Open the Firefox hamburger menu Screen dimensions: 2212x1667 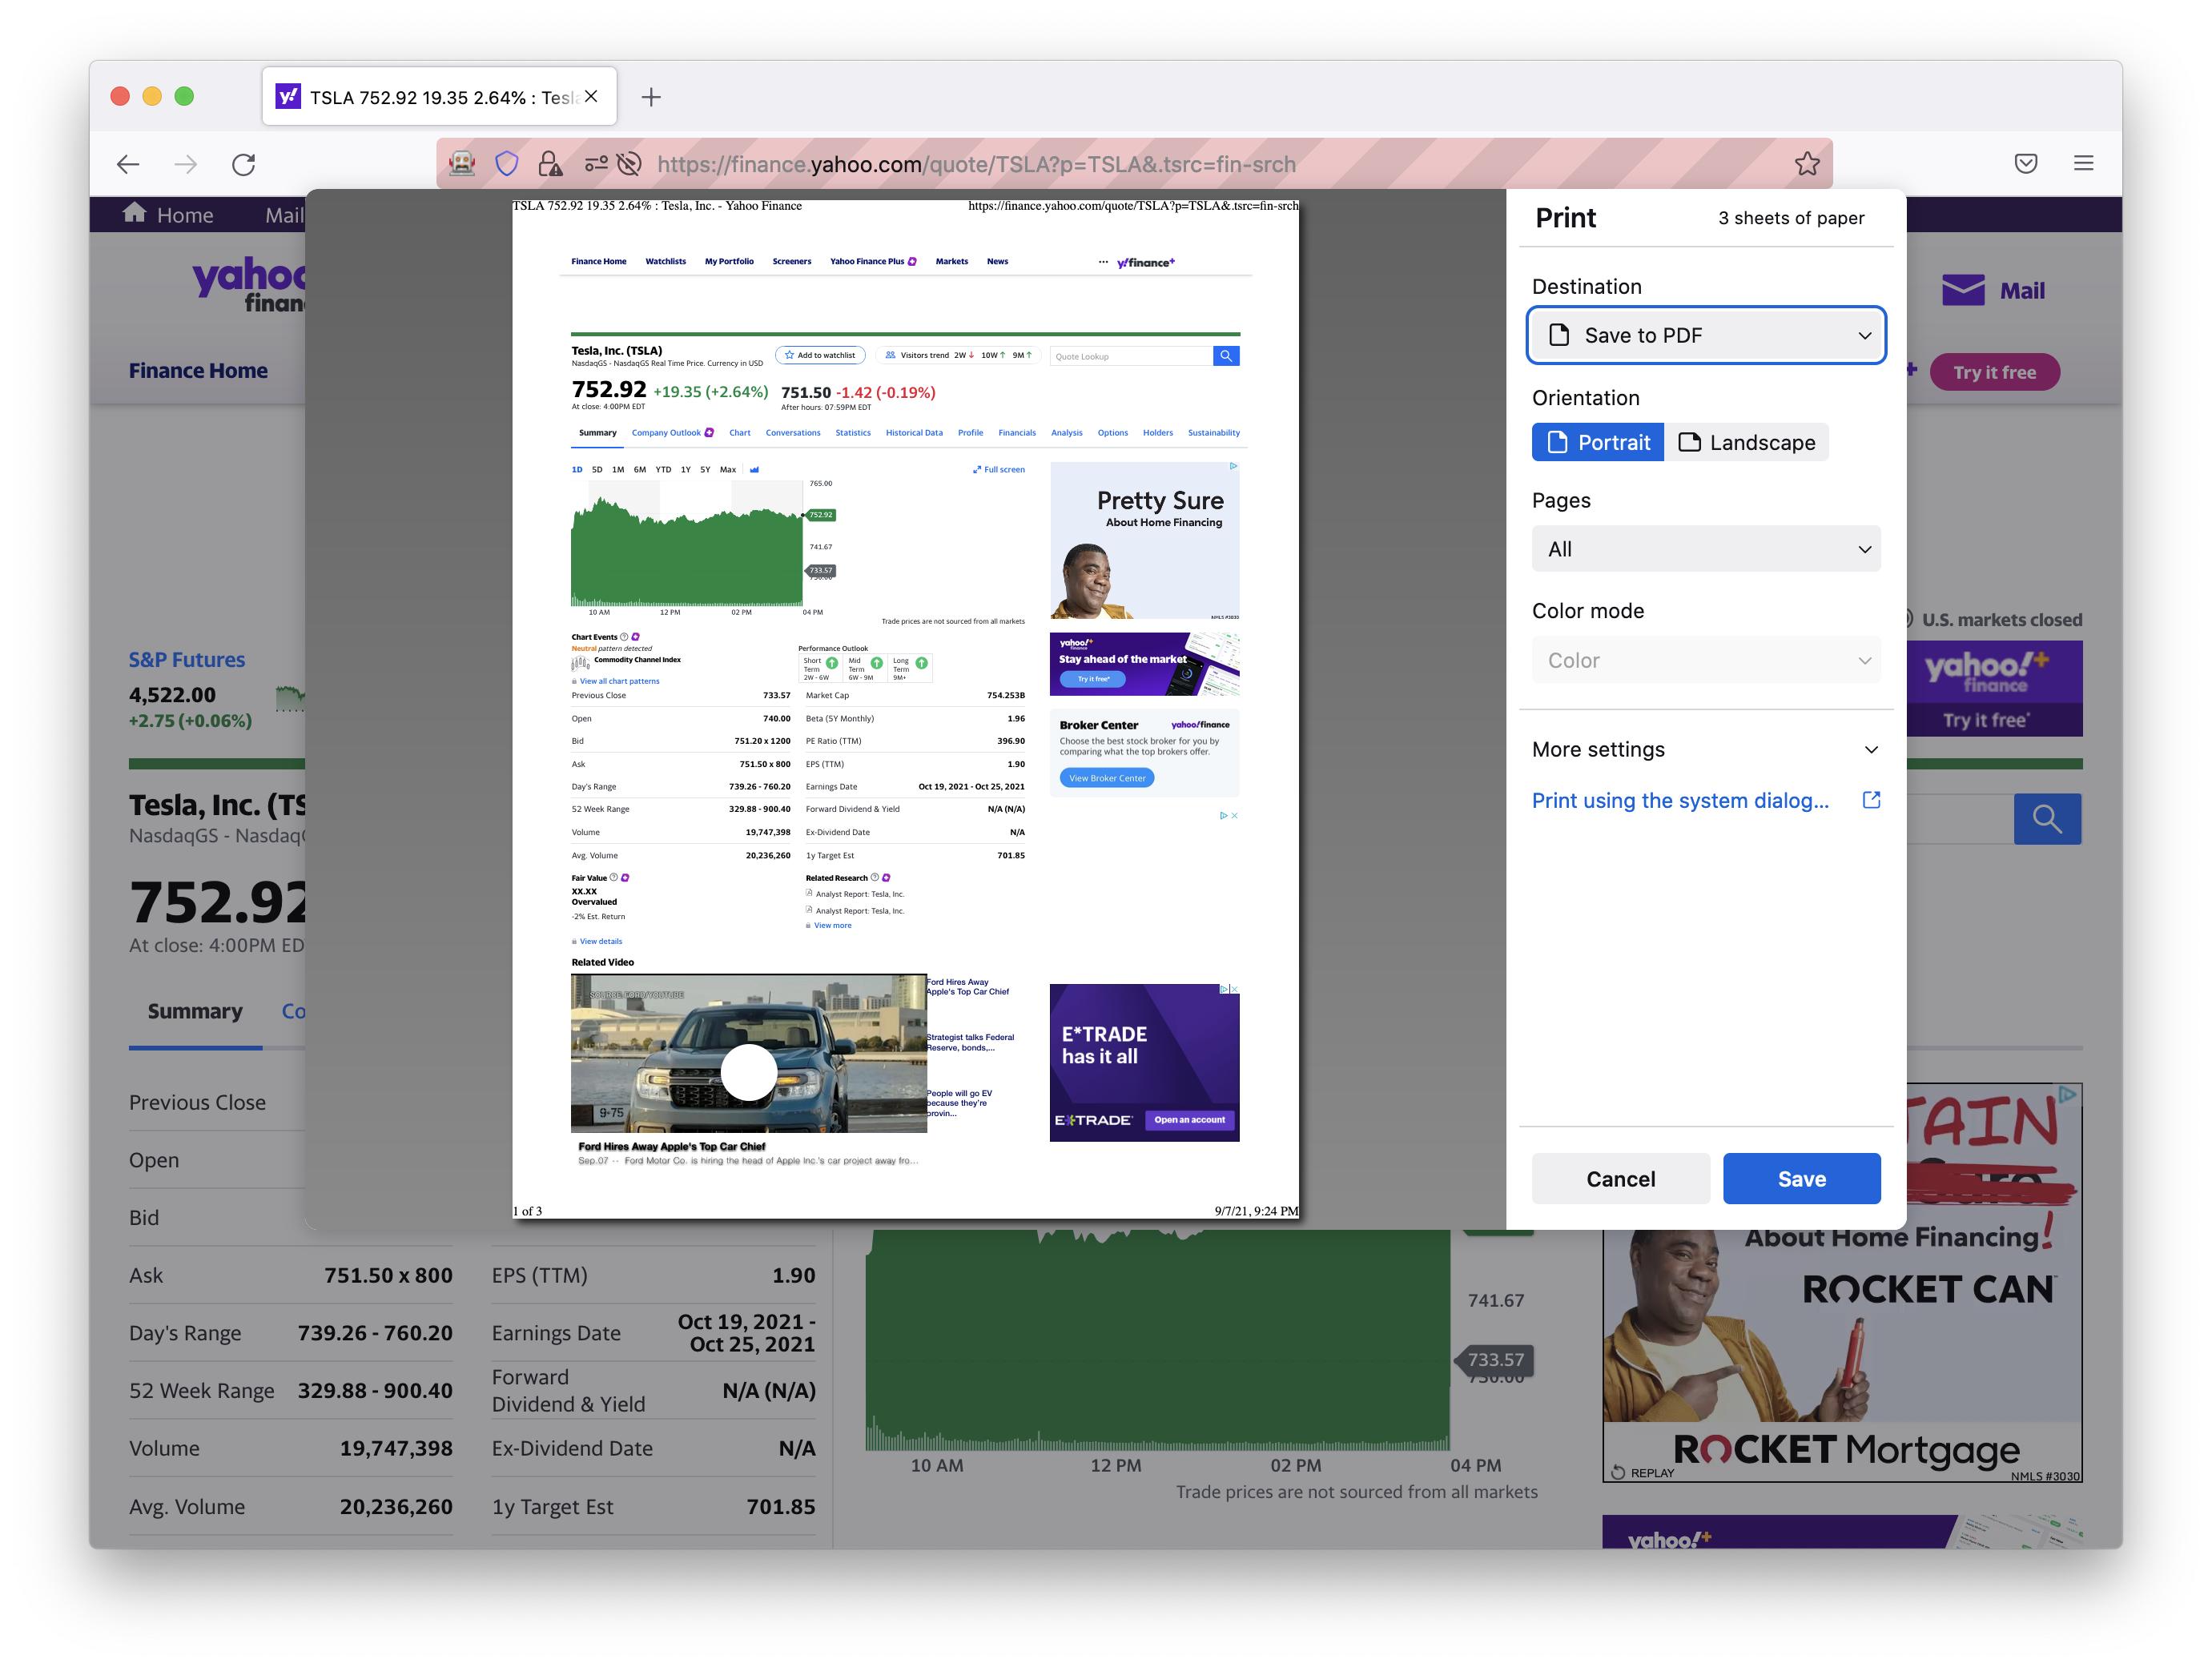pos(2084,163)
